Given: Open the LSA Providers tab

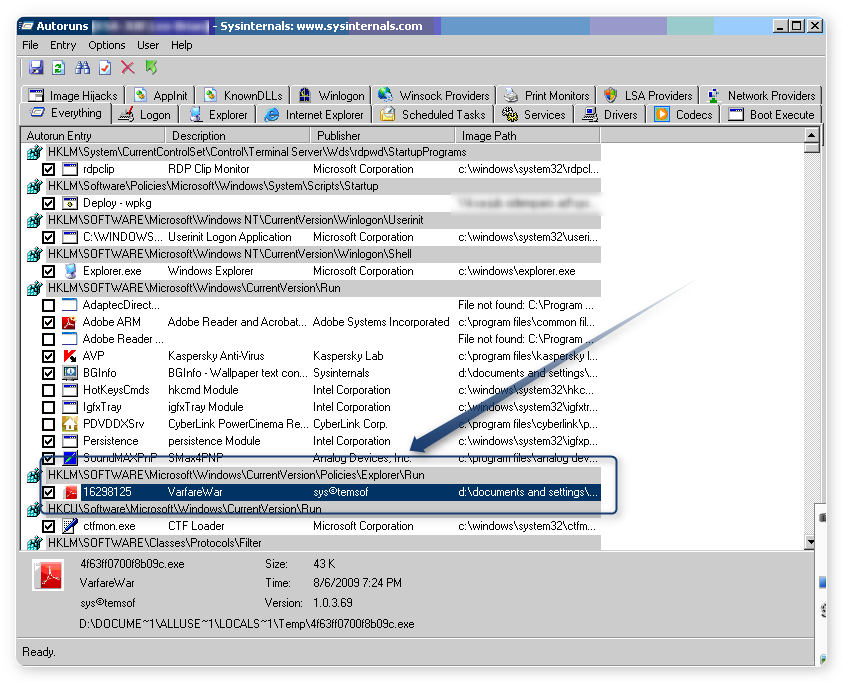Looking at the screenshot, I should [x=648, y=96].
